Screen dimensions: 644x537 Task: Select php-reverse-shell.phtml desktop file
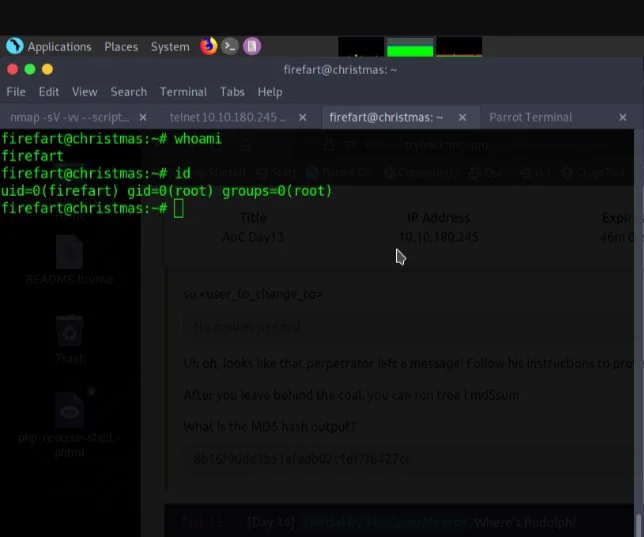(69, 425)
